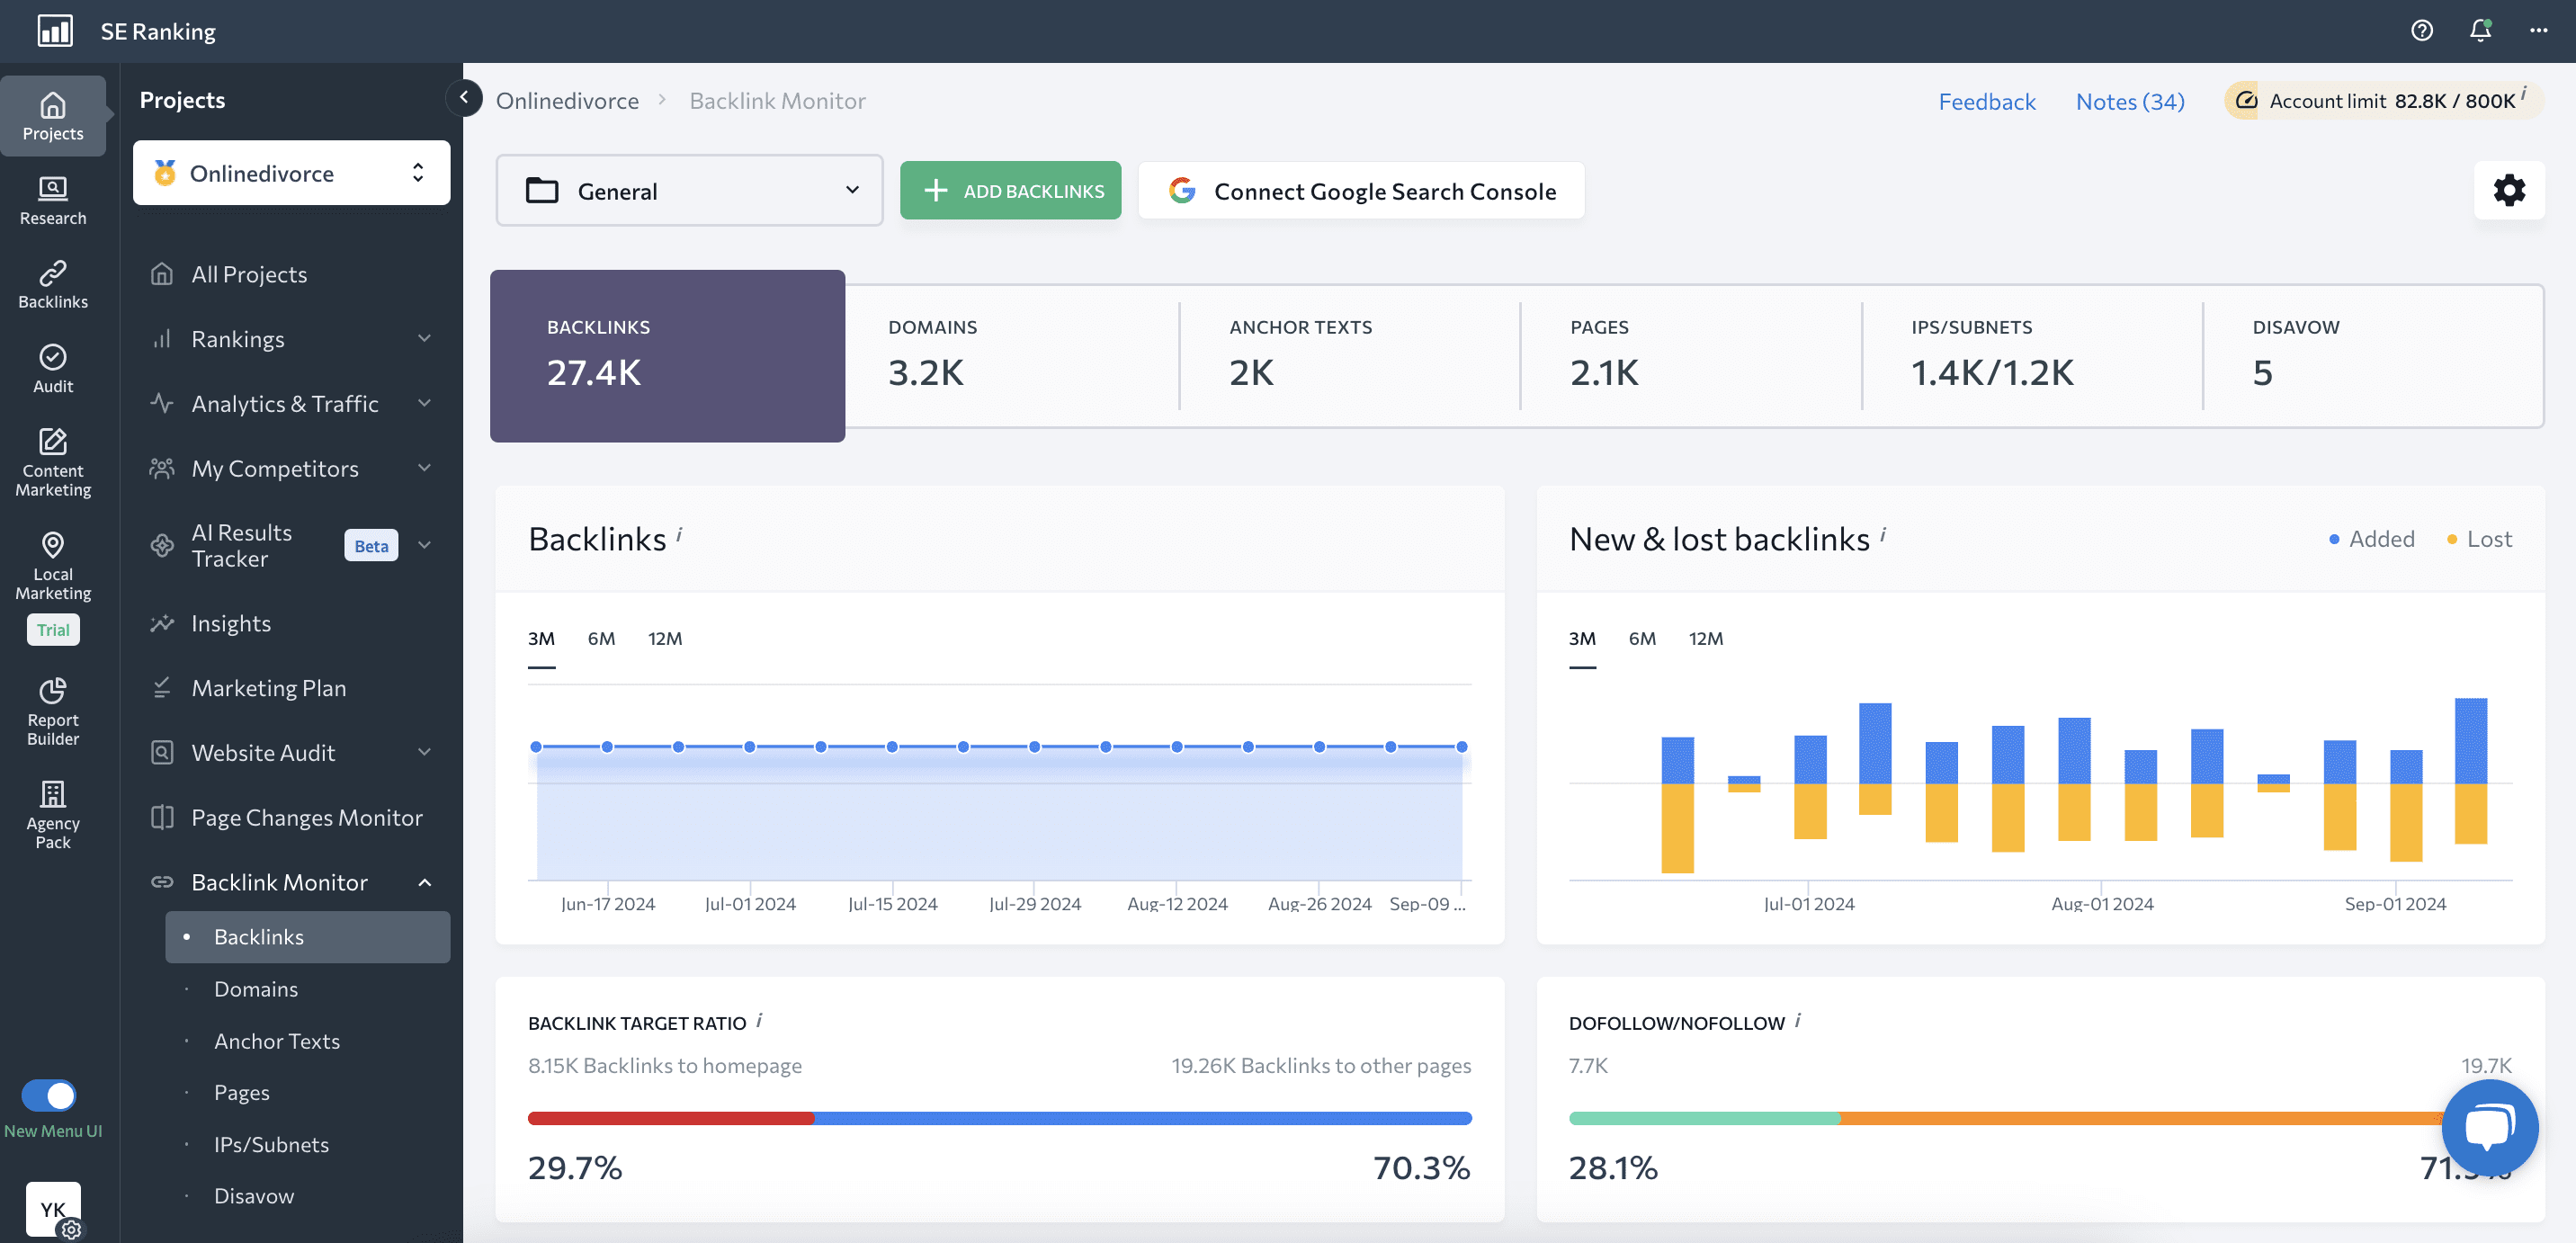Open the live chat bubble widget
2576x1243 pixels.
tap(2490, 1127)
